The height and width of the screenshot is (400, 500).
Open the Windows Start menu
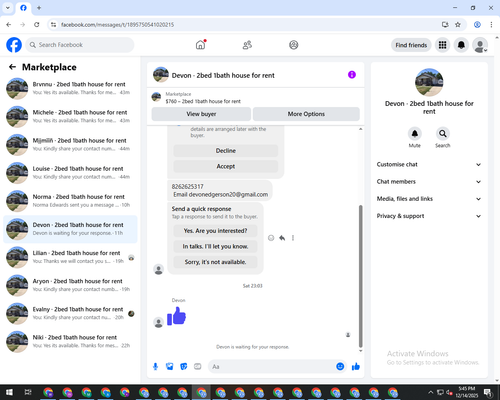point(9,392)
